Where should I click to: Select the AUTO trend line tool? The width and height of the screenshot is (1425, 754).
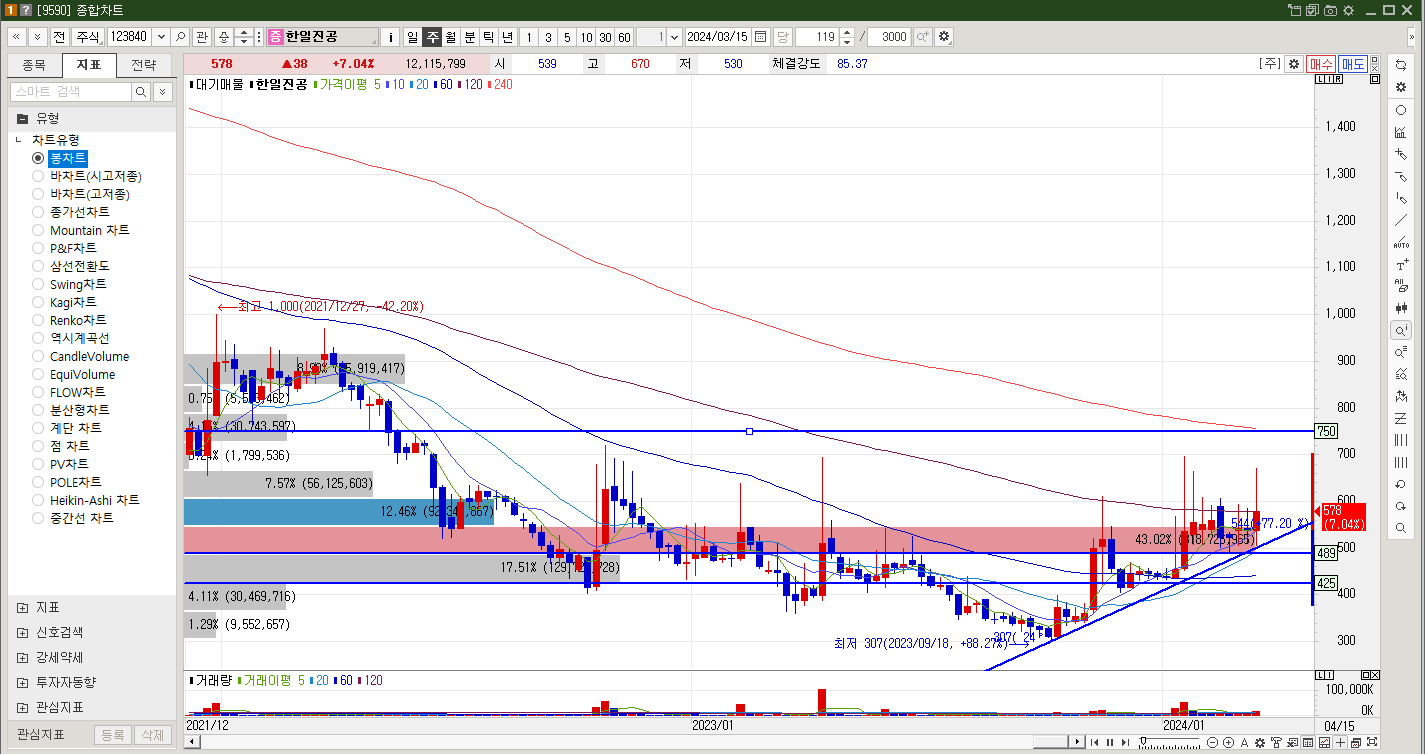click(1401, 242)
